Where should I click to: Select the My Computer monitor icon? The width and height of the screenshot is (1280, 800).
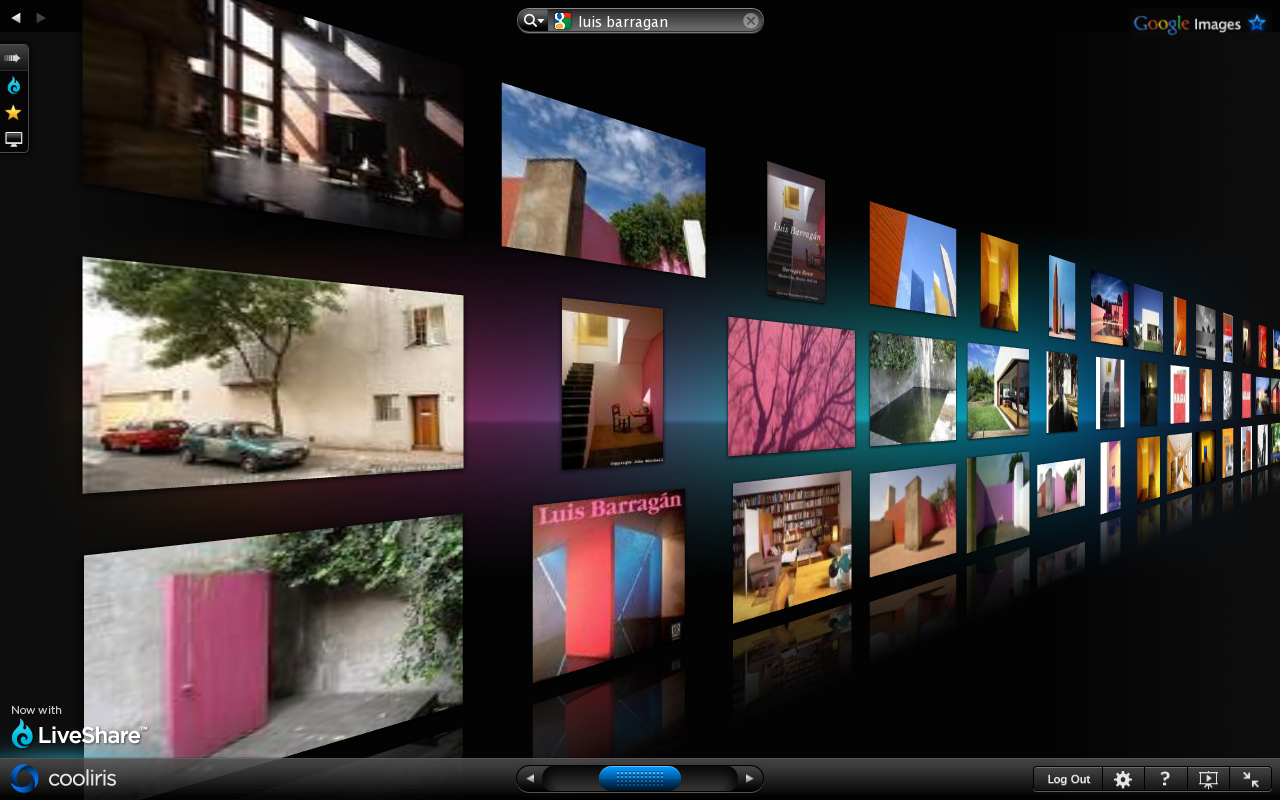click(13, 140)
